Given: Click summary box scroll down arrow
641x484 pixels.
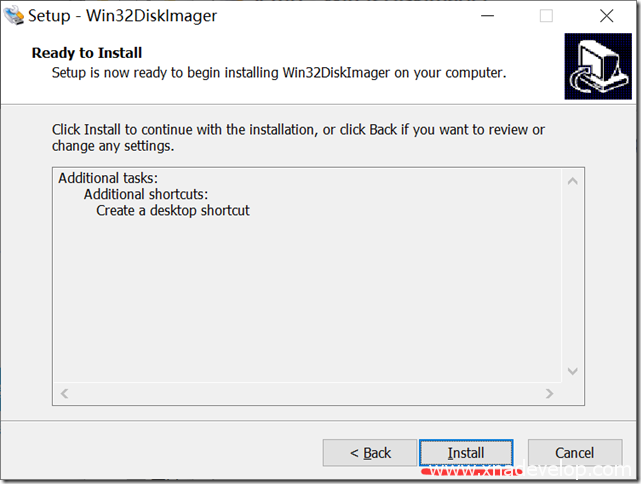Looking at the screenshot, I should (573, 371).
